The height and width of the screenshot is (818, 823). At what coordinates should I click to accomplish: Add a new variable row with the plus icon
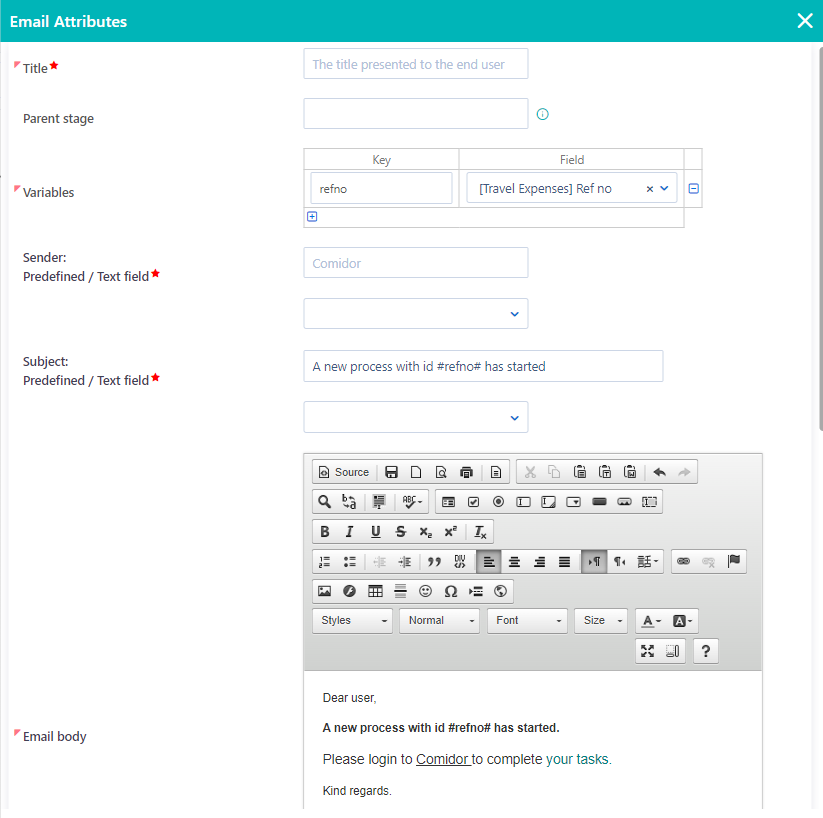311,216
